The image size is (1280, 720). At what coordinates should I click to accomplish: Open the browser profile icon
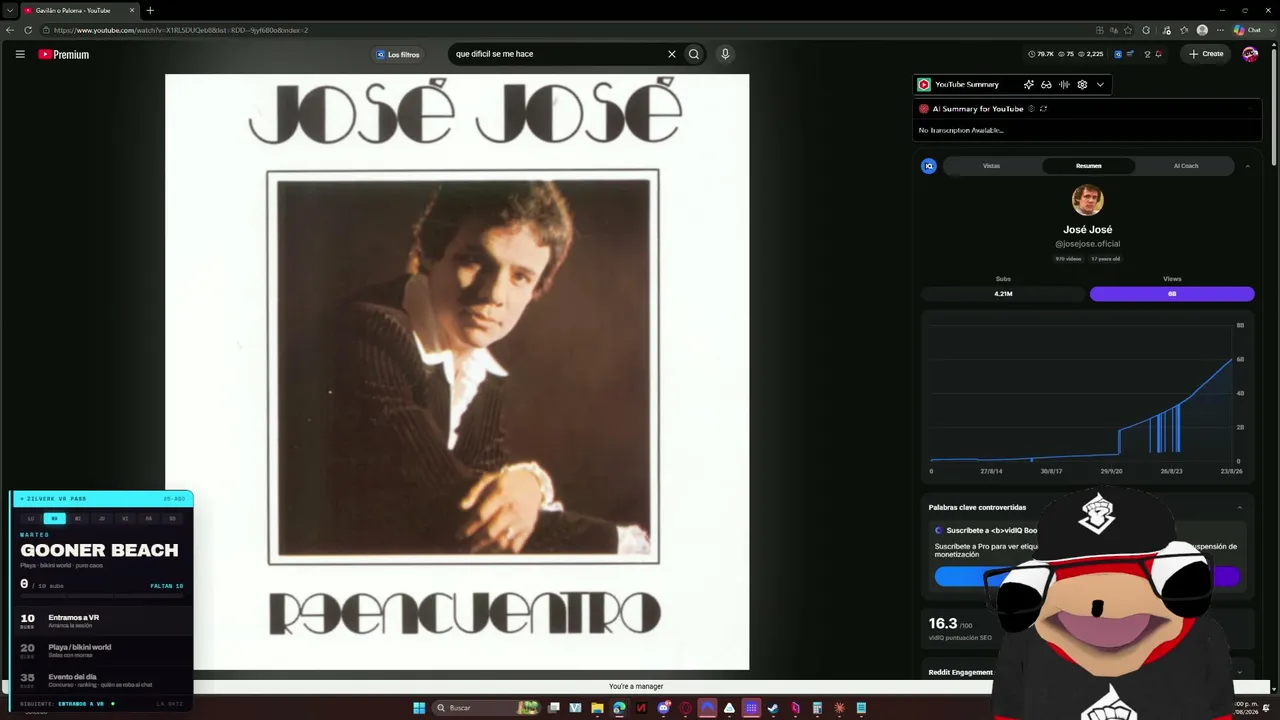pyautogui.click(x=1202, y=30)
